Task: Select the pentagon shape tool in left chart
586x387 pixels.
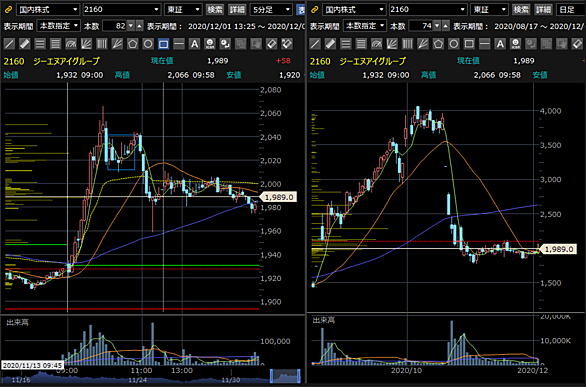Action: tap(132, 44)
